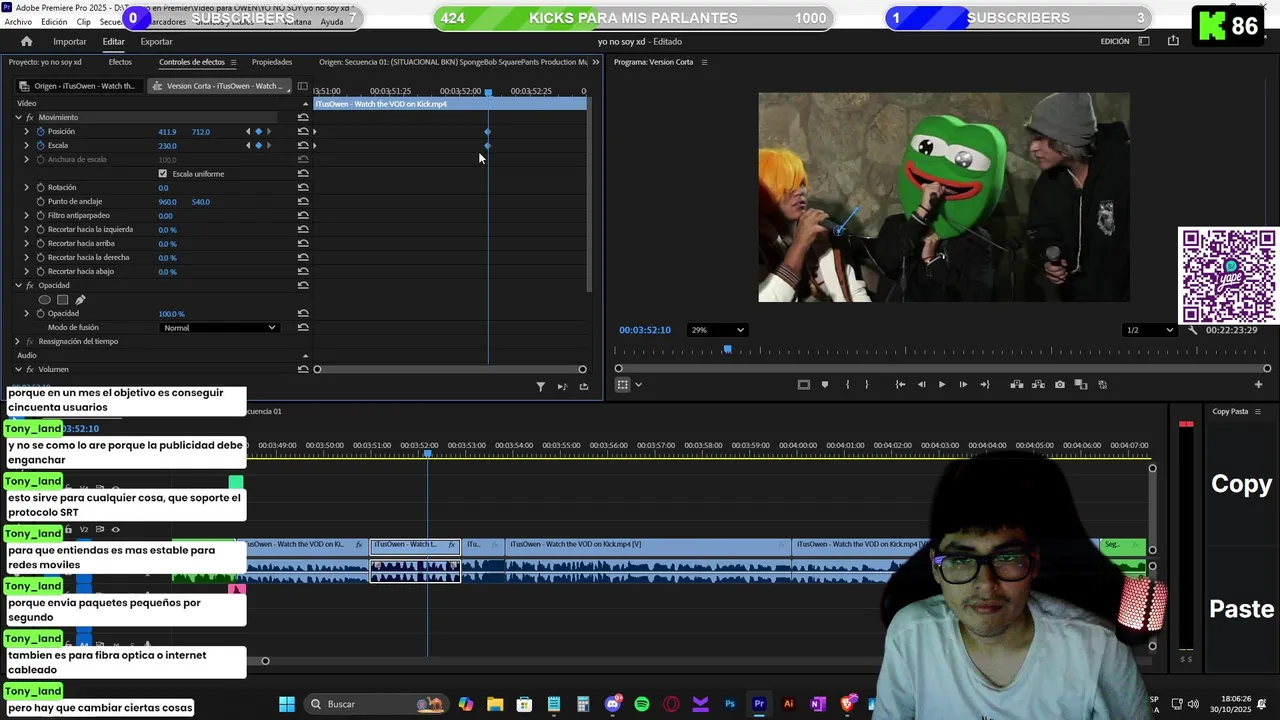Add a marker in Program Monitor
This screenshot has height=720, width=1280.
tap(825, 384)
